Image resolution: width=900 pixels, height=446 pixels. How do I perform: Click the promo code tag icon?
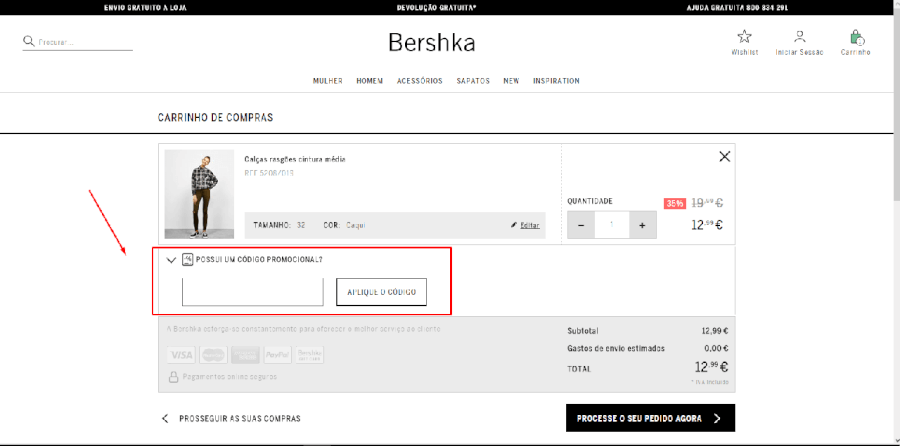[x=187, y=259]
